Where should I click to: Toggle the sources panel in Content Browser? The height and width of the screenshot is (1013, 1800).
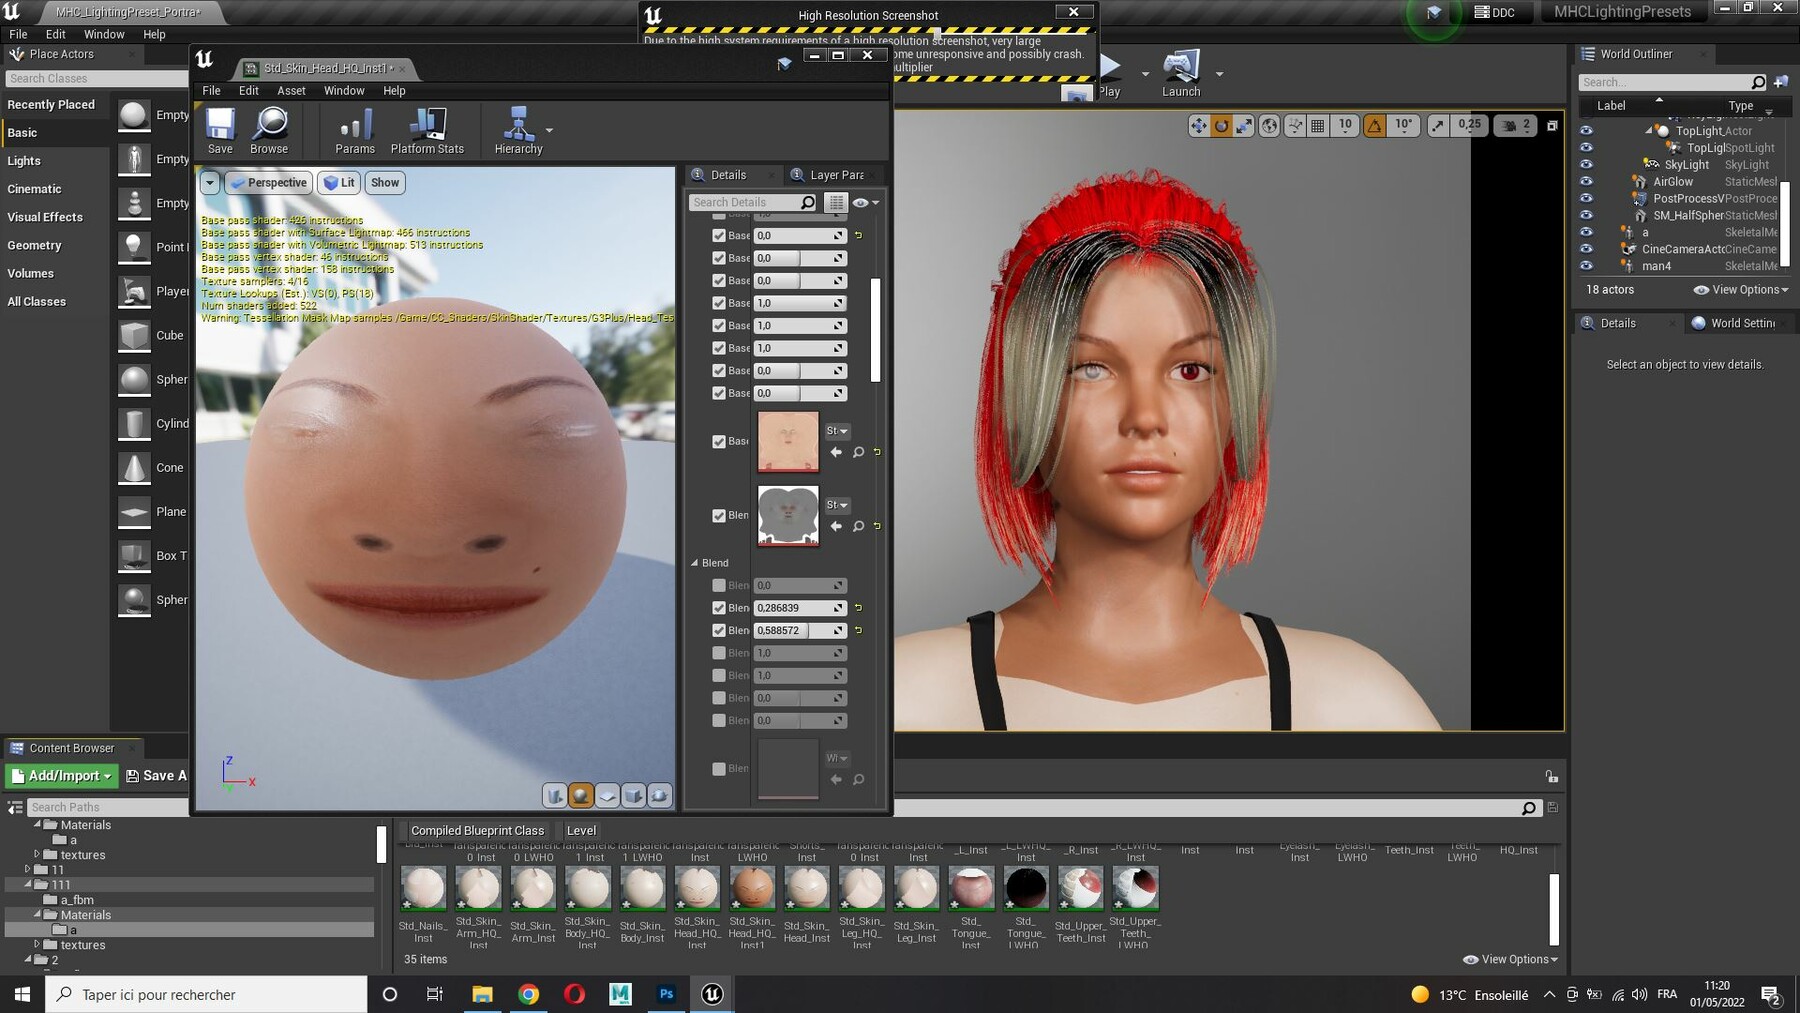click(15, 807)
